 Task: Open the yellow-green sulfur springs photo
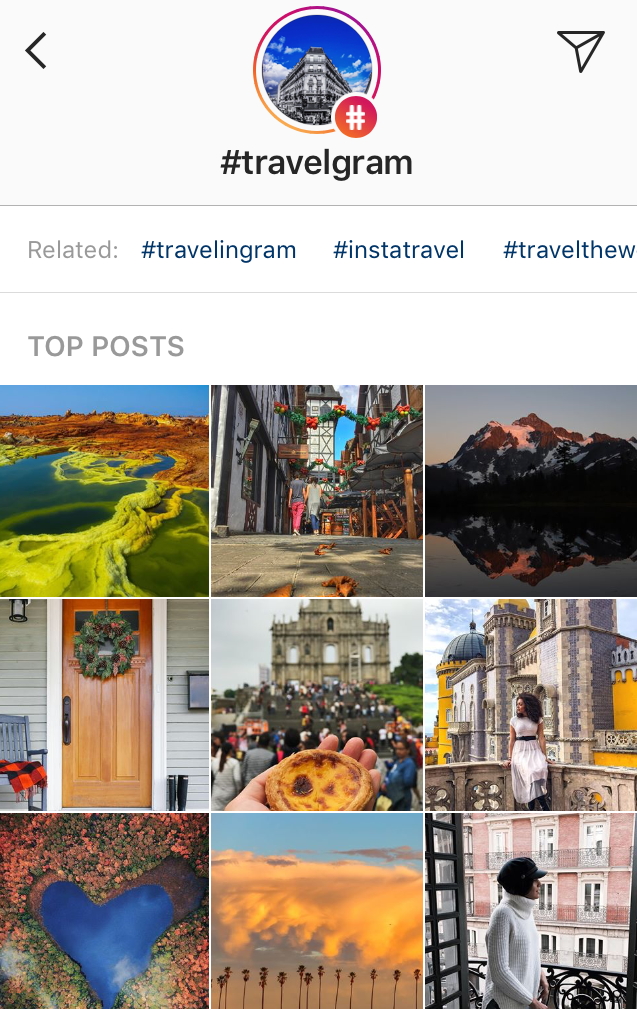click(104, 491)
